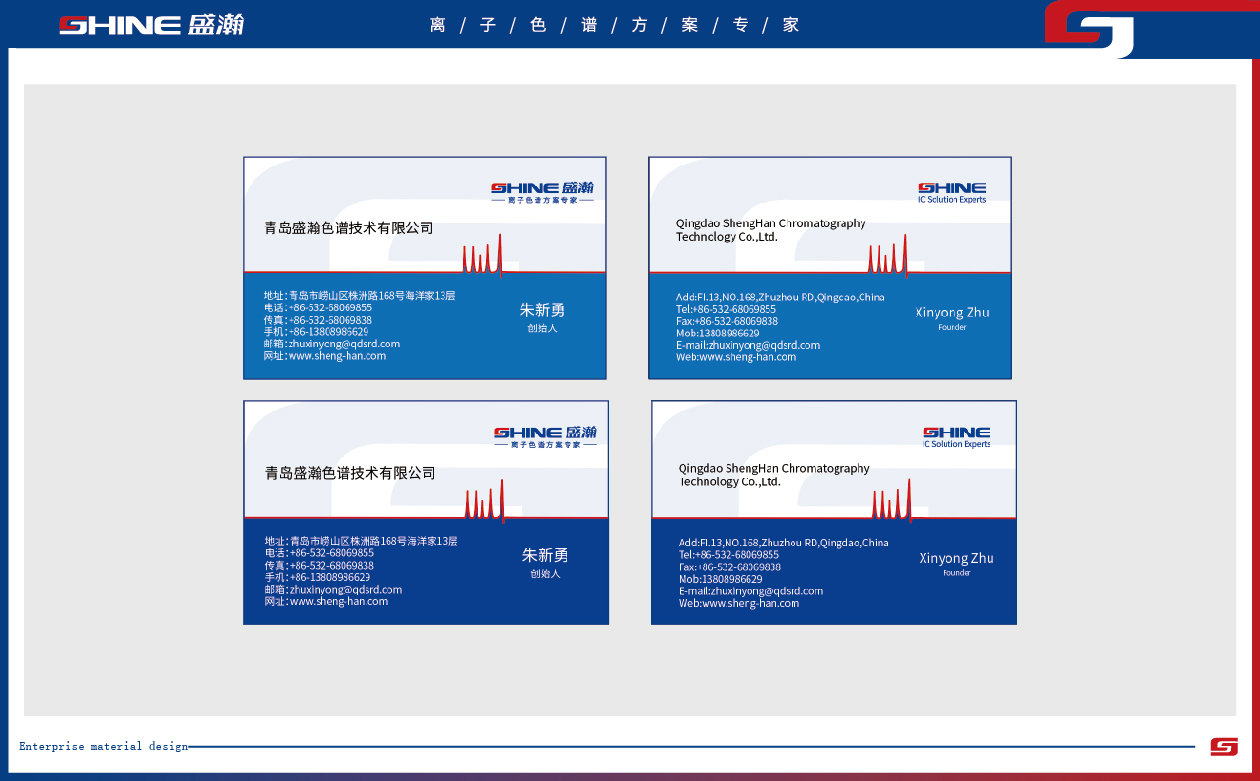Select 青岛盛瀚色谱技术有限公司 on navy Chinese card
The width and height of the screenshot is (1260, 781).
350,473
